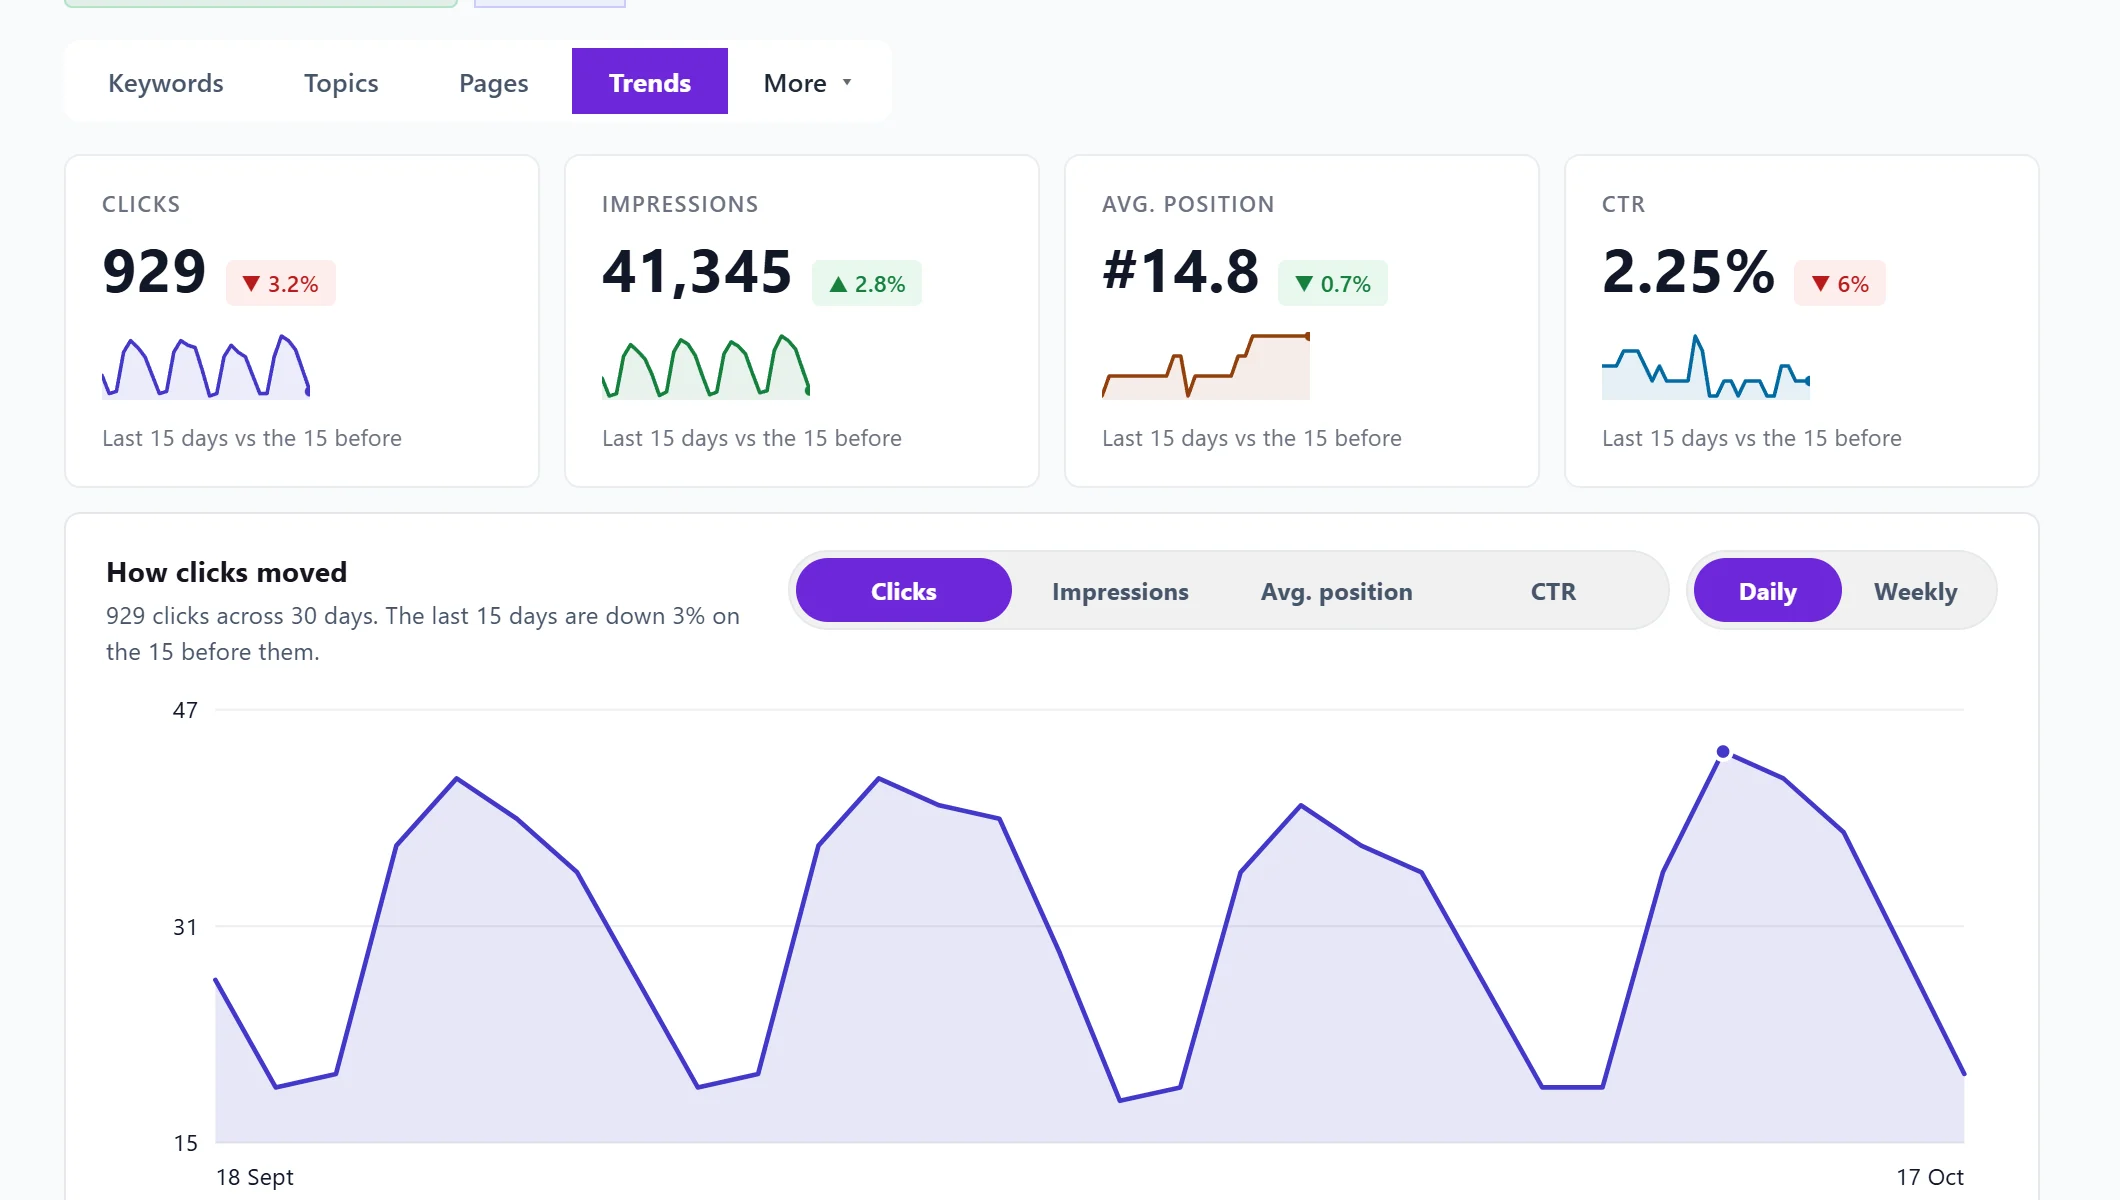Click the 2.25% CTR value

[x=1688, y=271]
